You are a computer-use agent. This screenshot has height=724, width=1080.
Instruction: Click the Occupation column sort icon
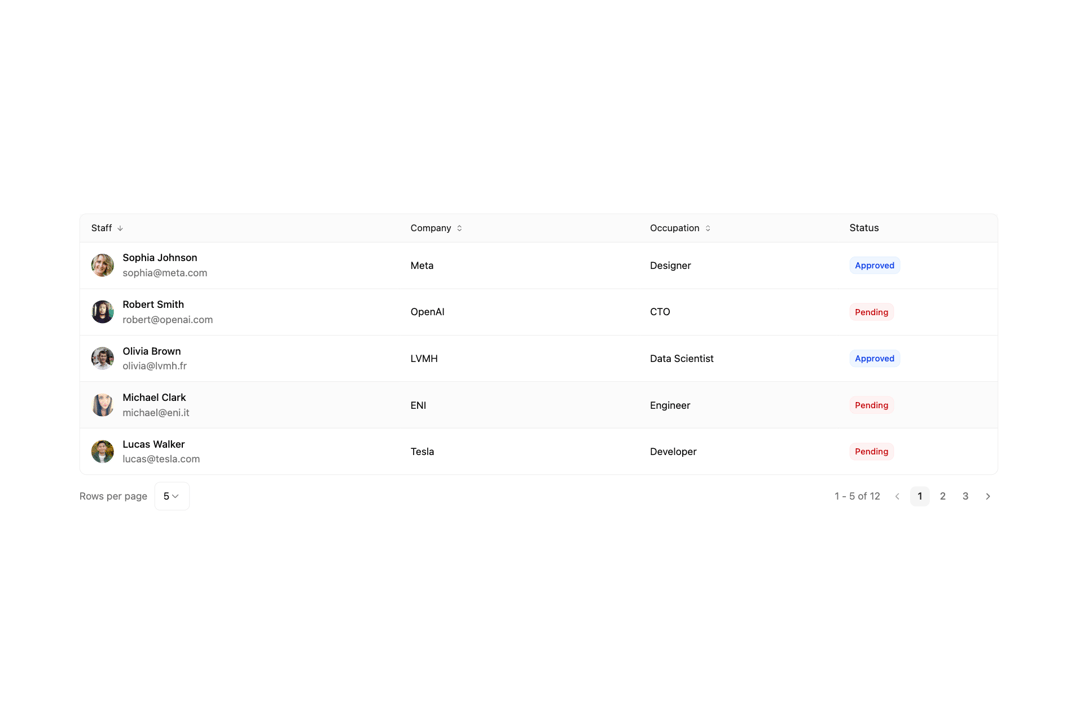pos(707,228)
